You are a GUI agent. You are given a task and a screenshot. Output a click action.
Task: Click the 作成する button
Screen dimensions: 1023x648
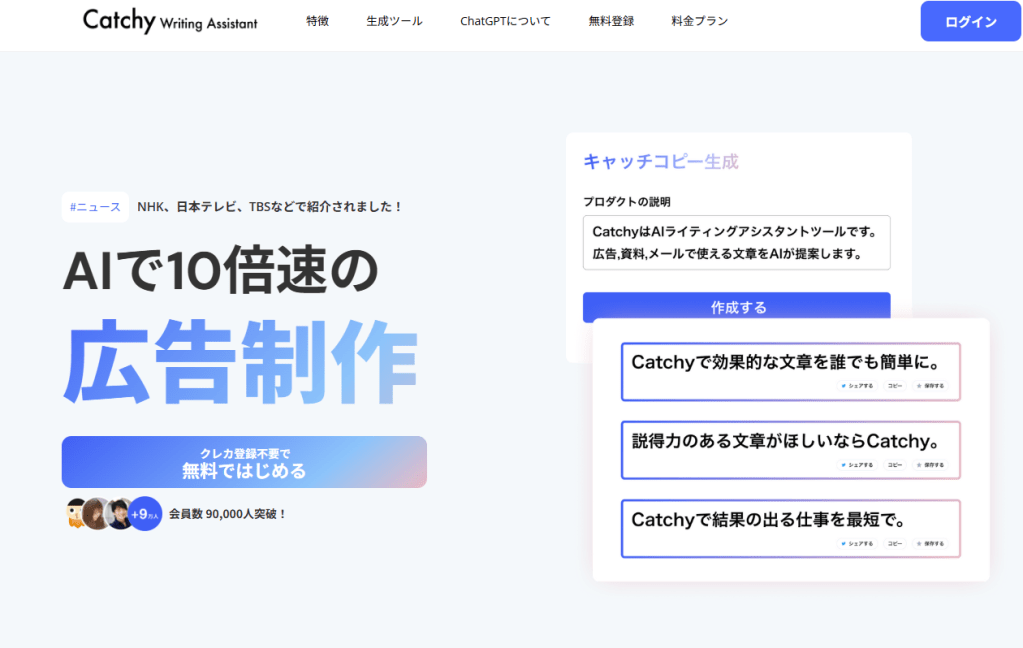737,307
